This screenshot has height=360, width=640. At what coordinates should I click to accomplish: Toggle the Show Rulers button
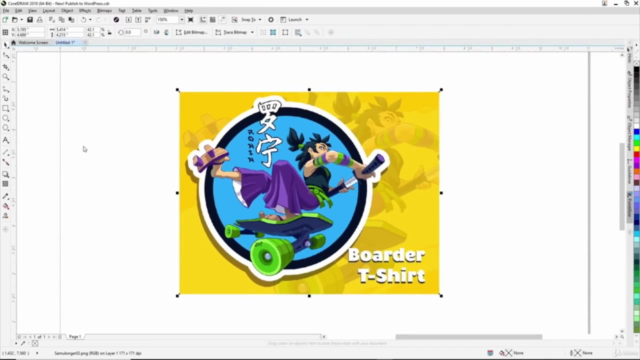(203, 20)
